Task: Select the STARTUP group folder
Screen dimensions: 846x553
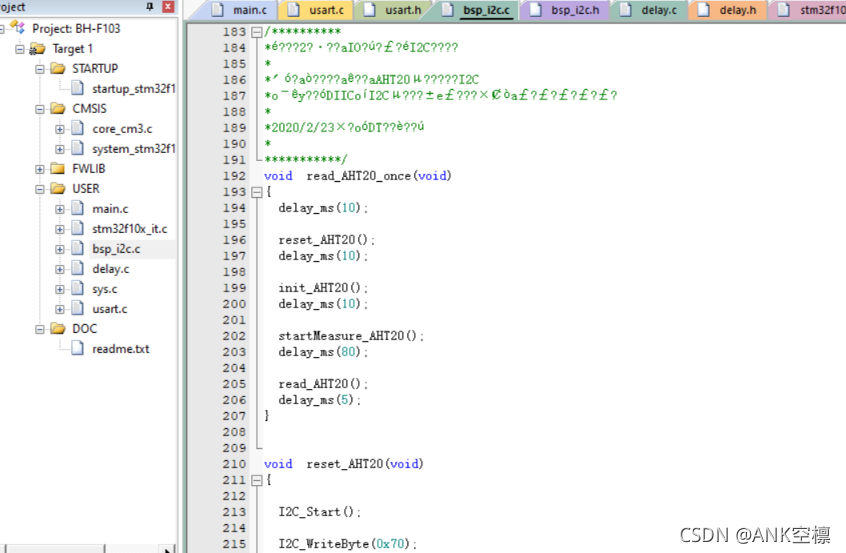Action: [x=95, y=69]
